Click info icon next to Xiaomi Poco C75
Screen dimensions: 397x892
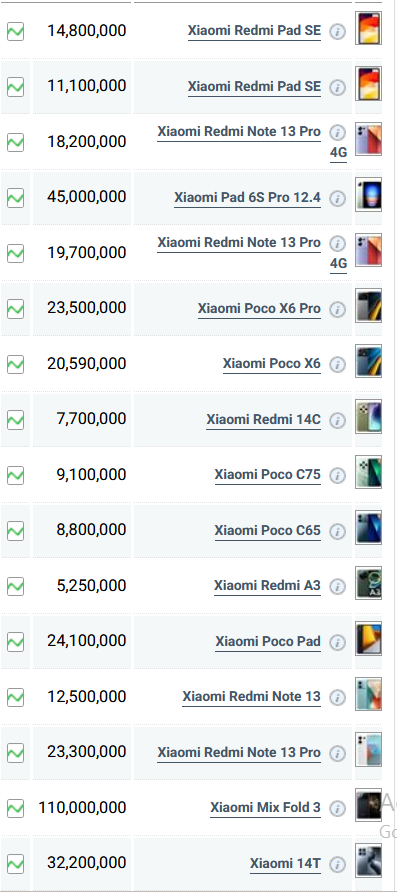337,475
